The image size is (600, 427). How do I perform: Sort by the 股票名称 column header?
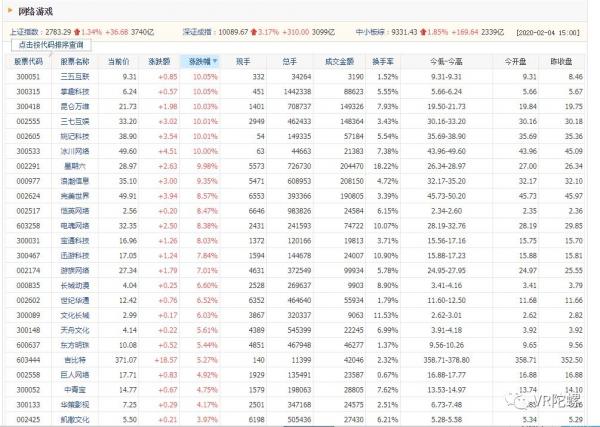(75, 62)
